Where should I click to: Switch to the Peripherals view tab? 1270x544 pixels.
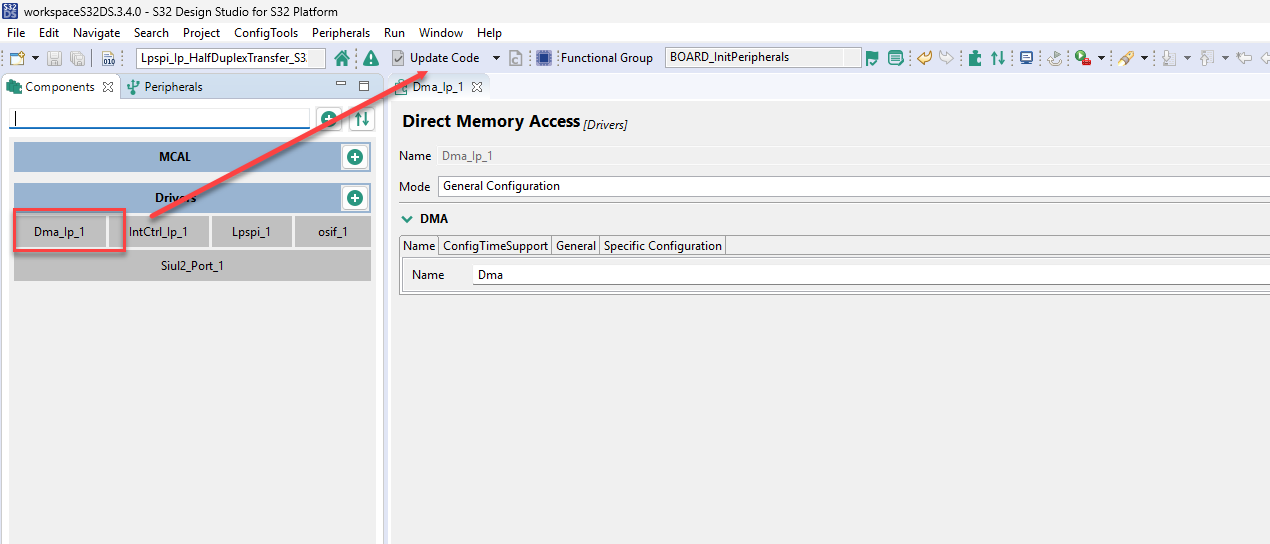click(x=165, y=87)
